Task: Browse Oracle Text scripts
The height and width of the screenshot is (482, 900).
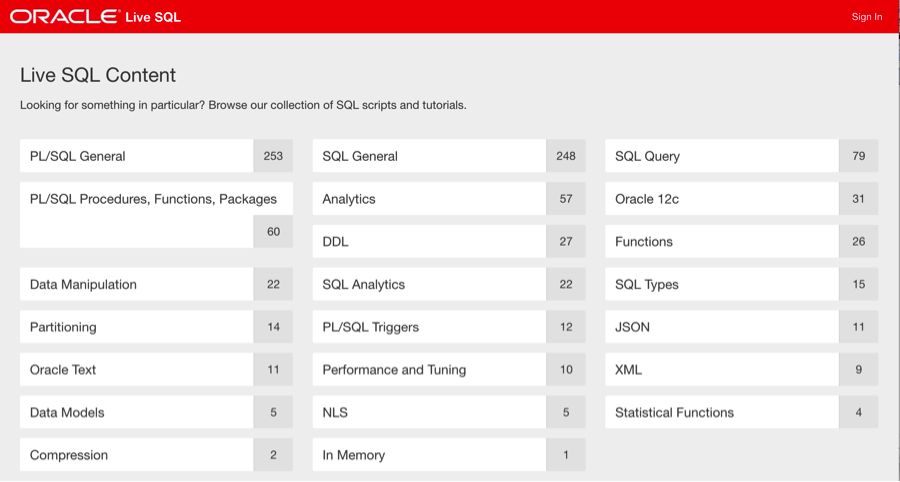Action: click(x=136, y=370)
